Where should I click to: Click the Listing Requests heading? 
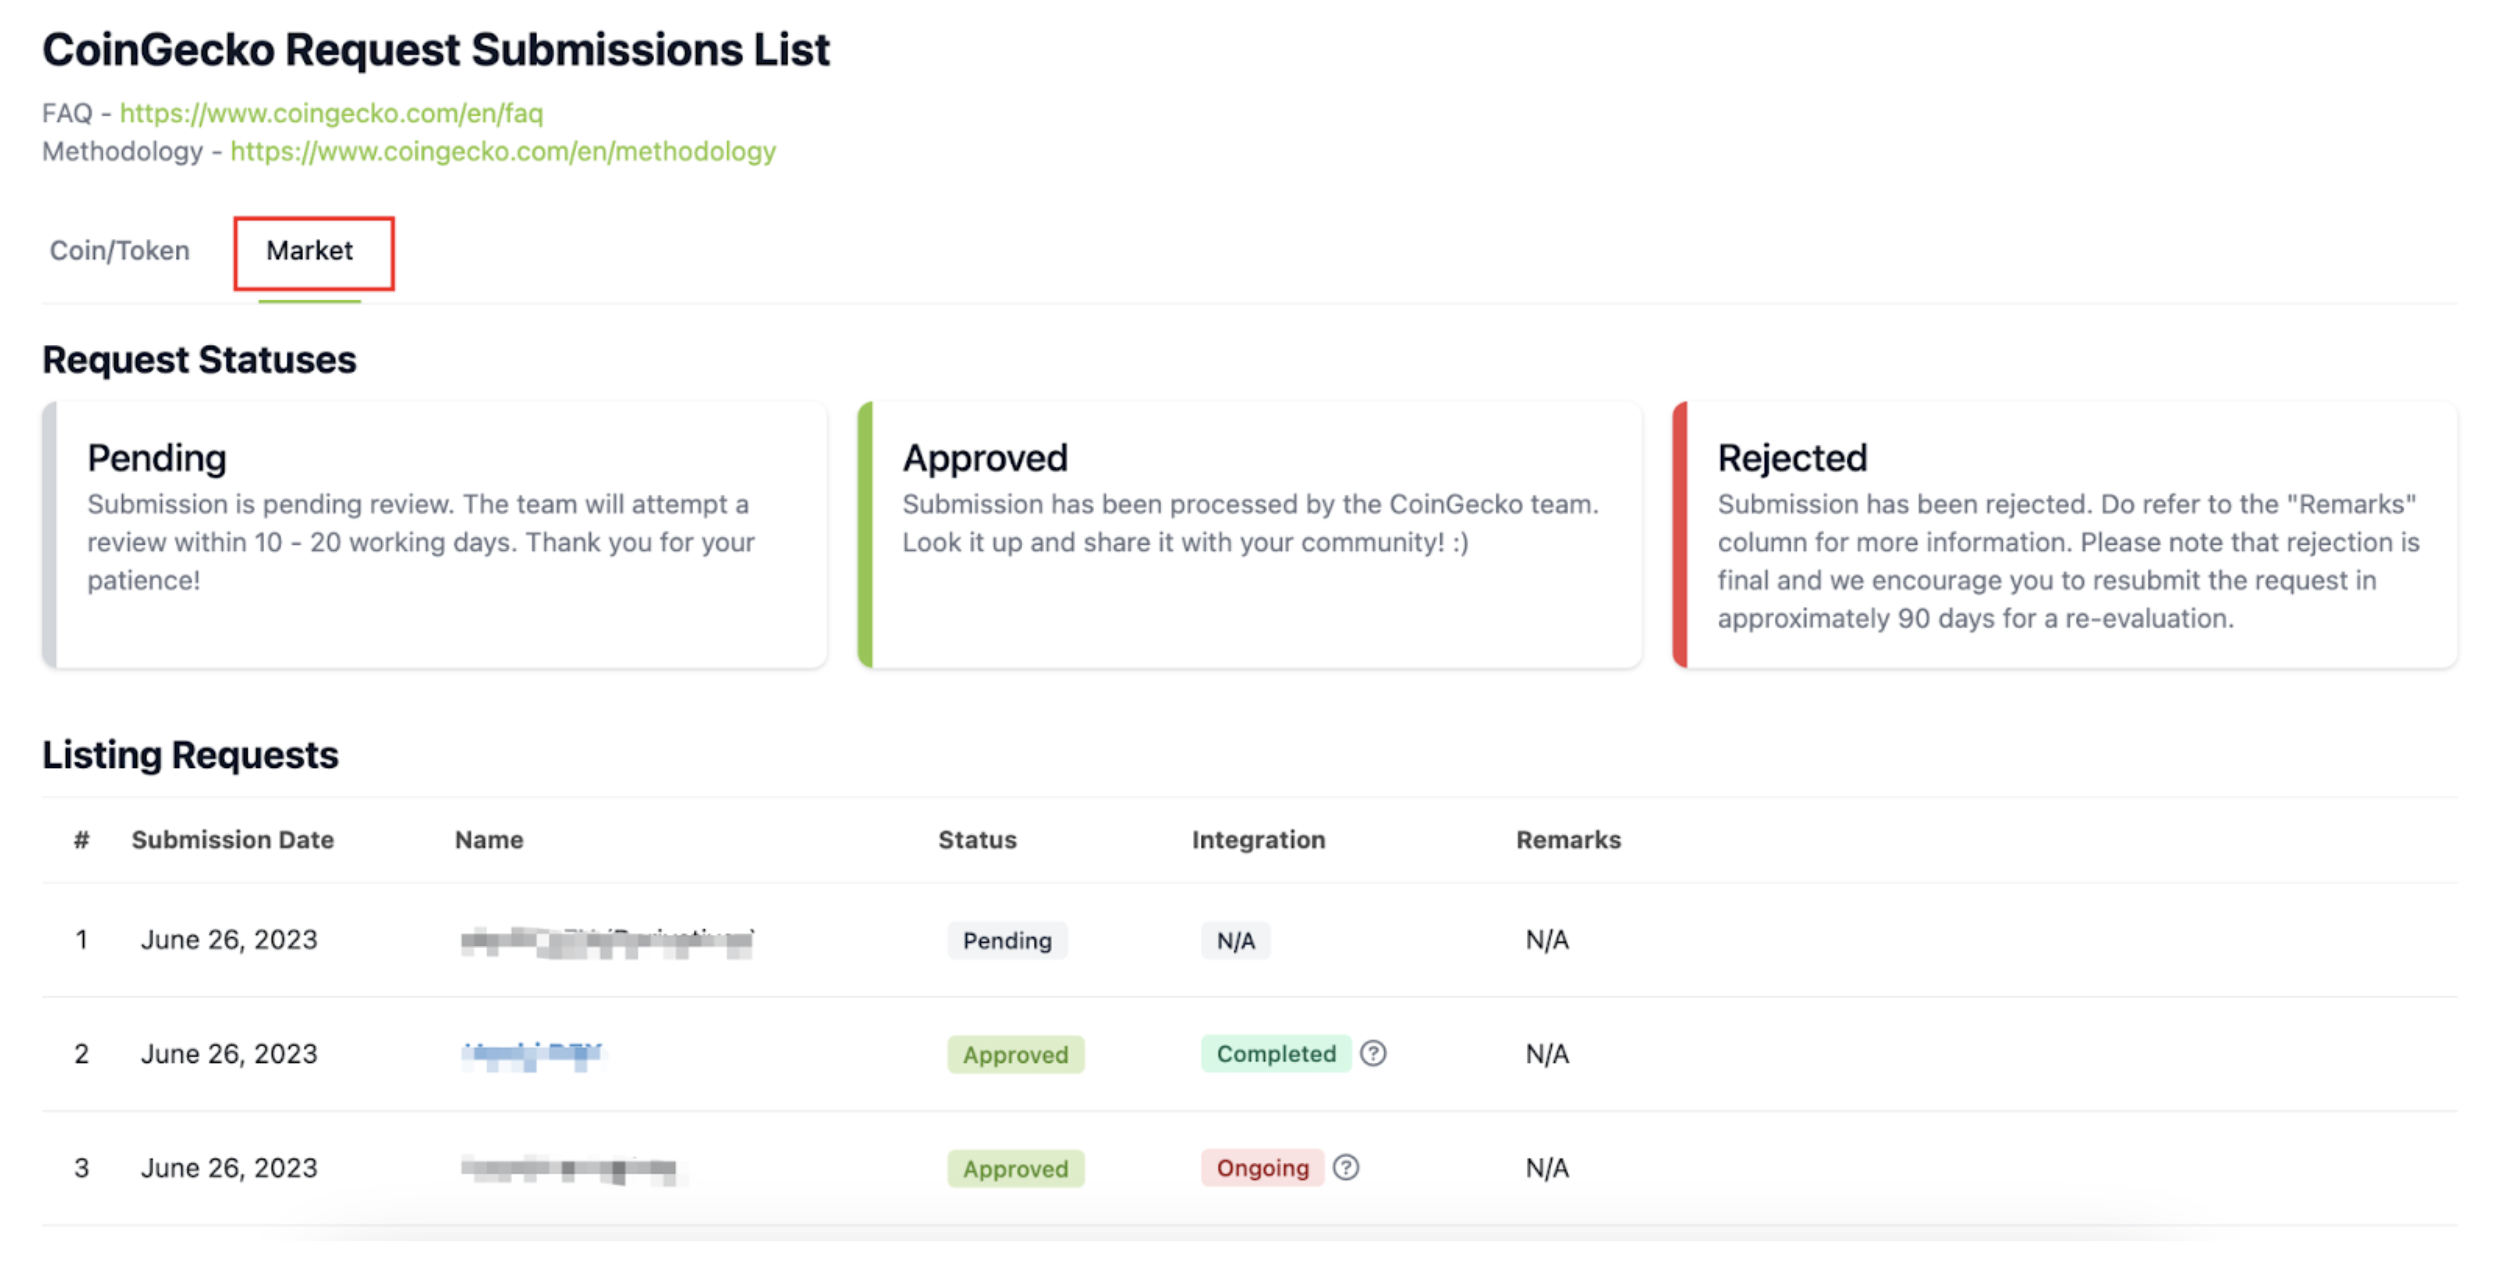click(x=190, y=755)
